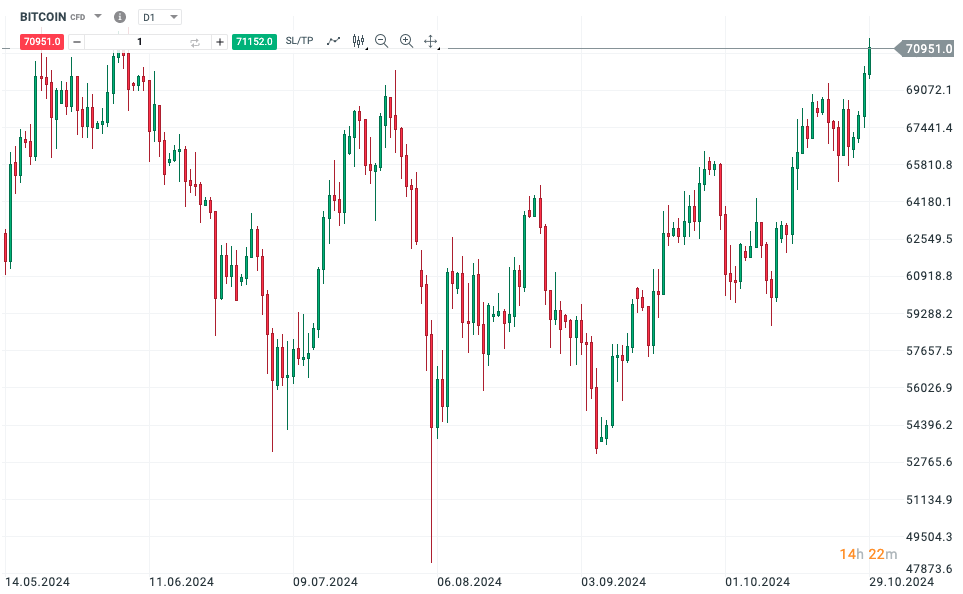
Task: Click the 01.10.2024 date marker
Action: [x=757, y=582]
